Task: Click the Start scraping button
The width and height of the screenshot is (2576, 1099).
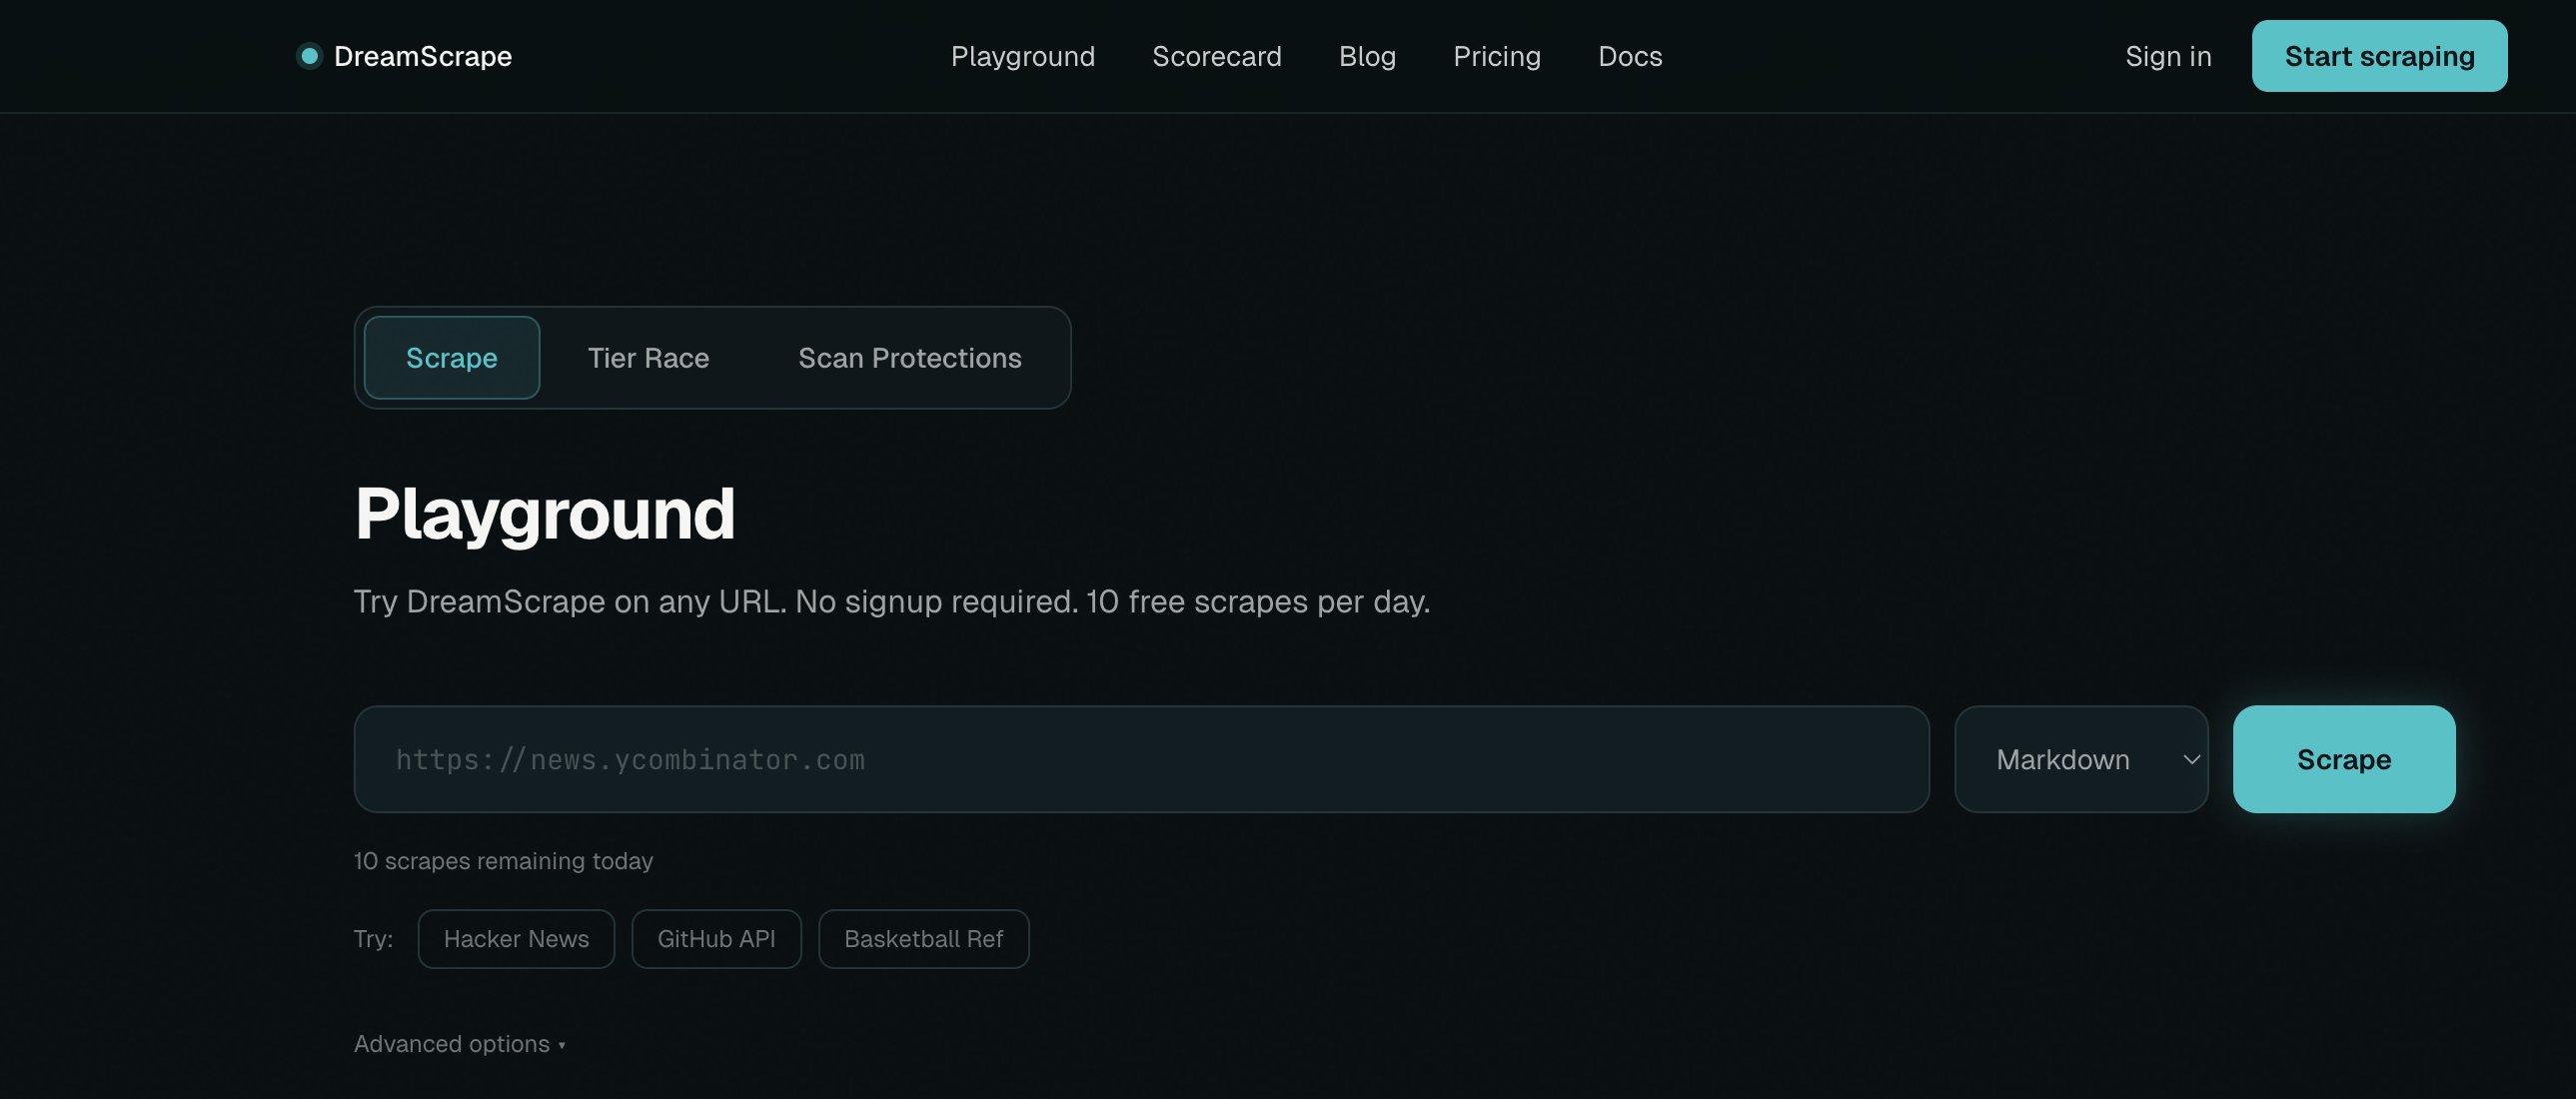Action: tap(2378, 56)
